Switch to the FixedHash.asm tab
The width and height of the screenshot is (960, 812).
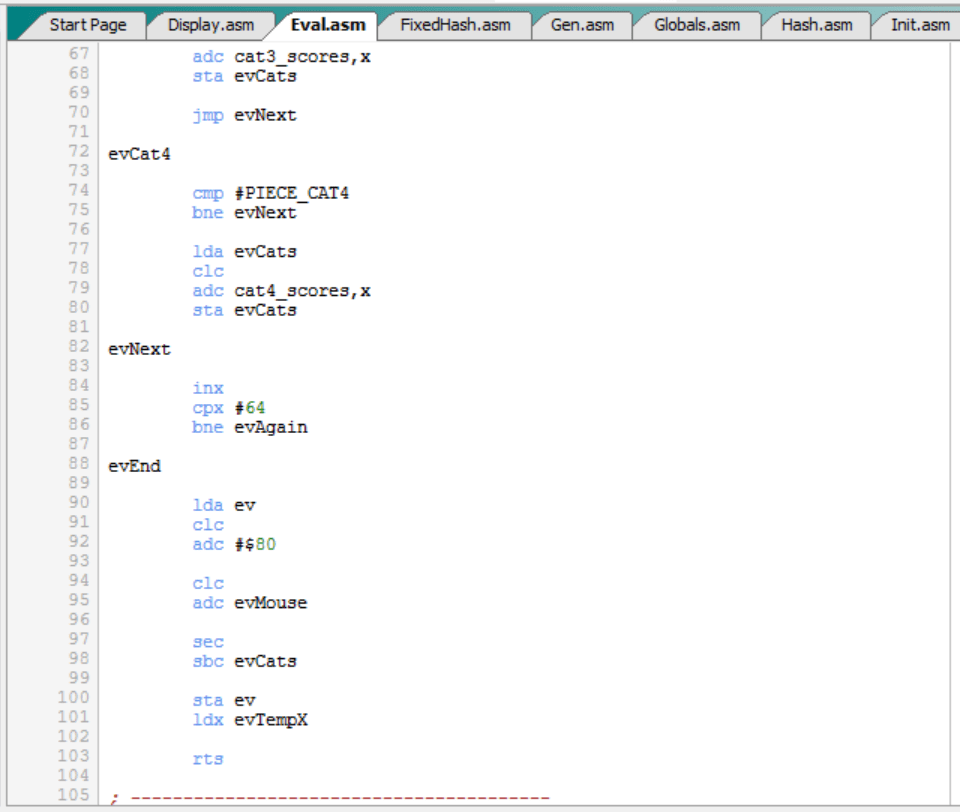(455, 25)
